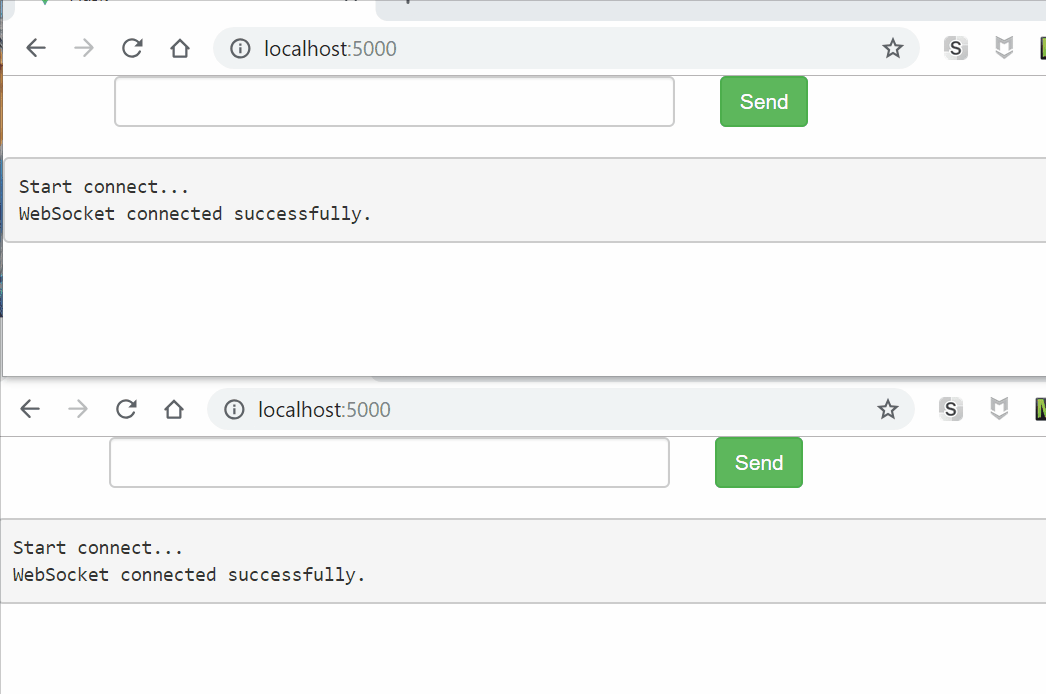1046x694 pixels.
Task: Click the page info icon beside localhost:5000
Action: coord(239,47)
